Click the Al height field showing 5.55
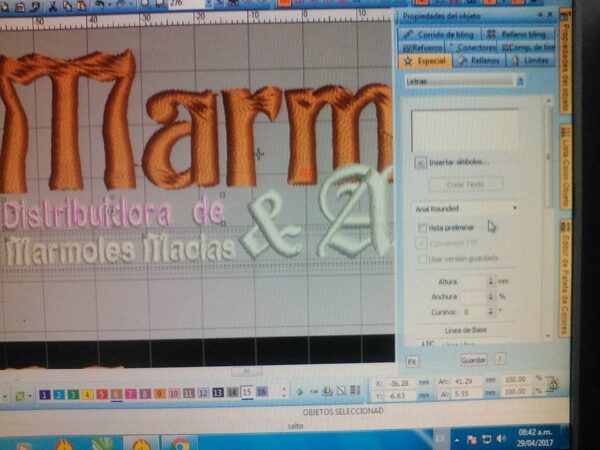Viewport: 600px width, 450px height. click(x=467, y=394)
